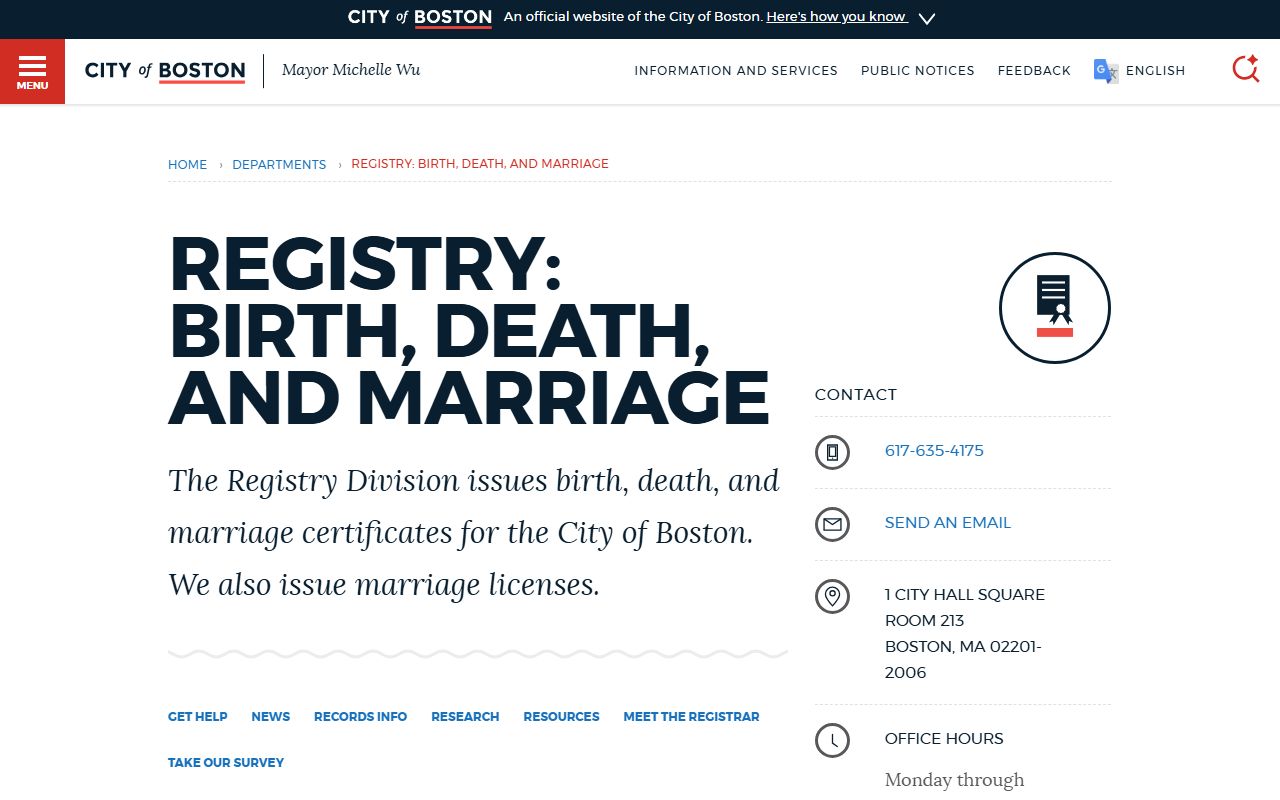Click the City of Boston banner logo
1280x800 pixels.
pyautogui.click(x=420, y=17)
